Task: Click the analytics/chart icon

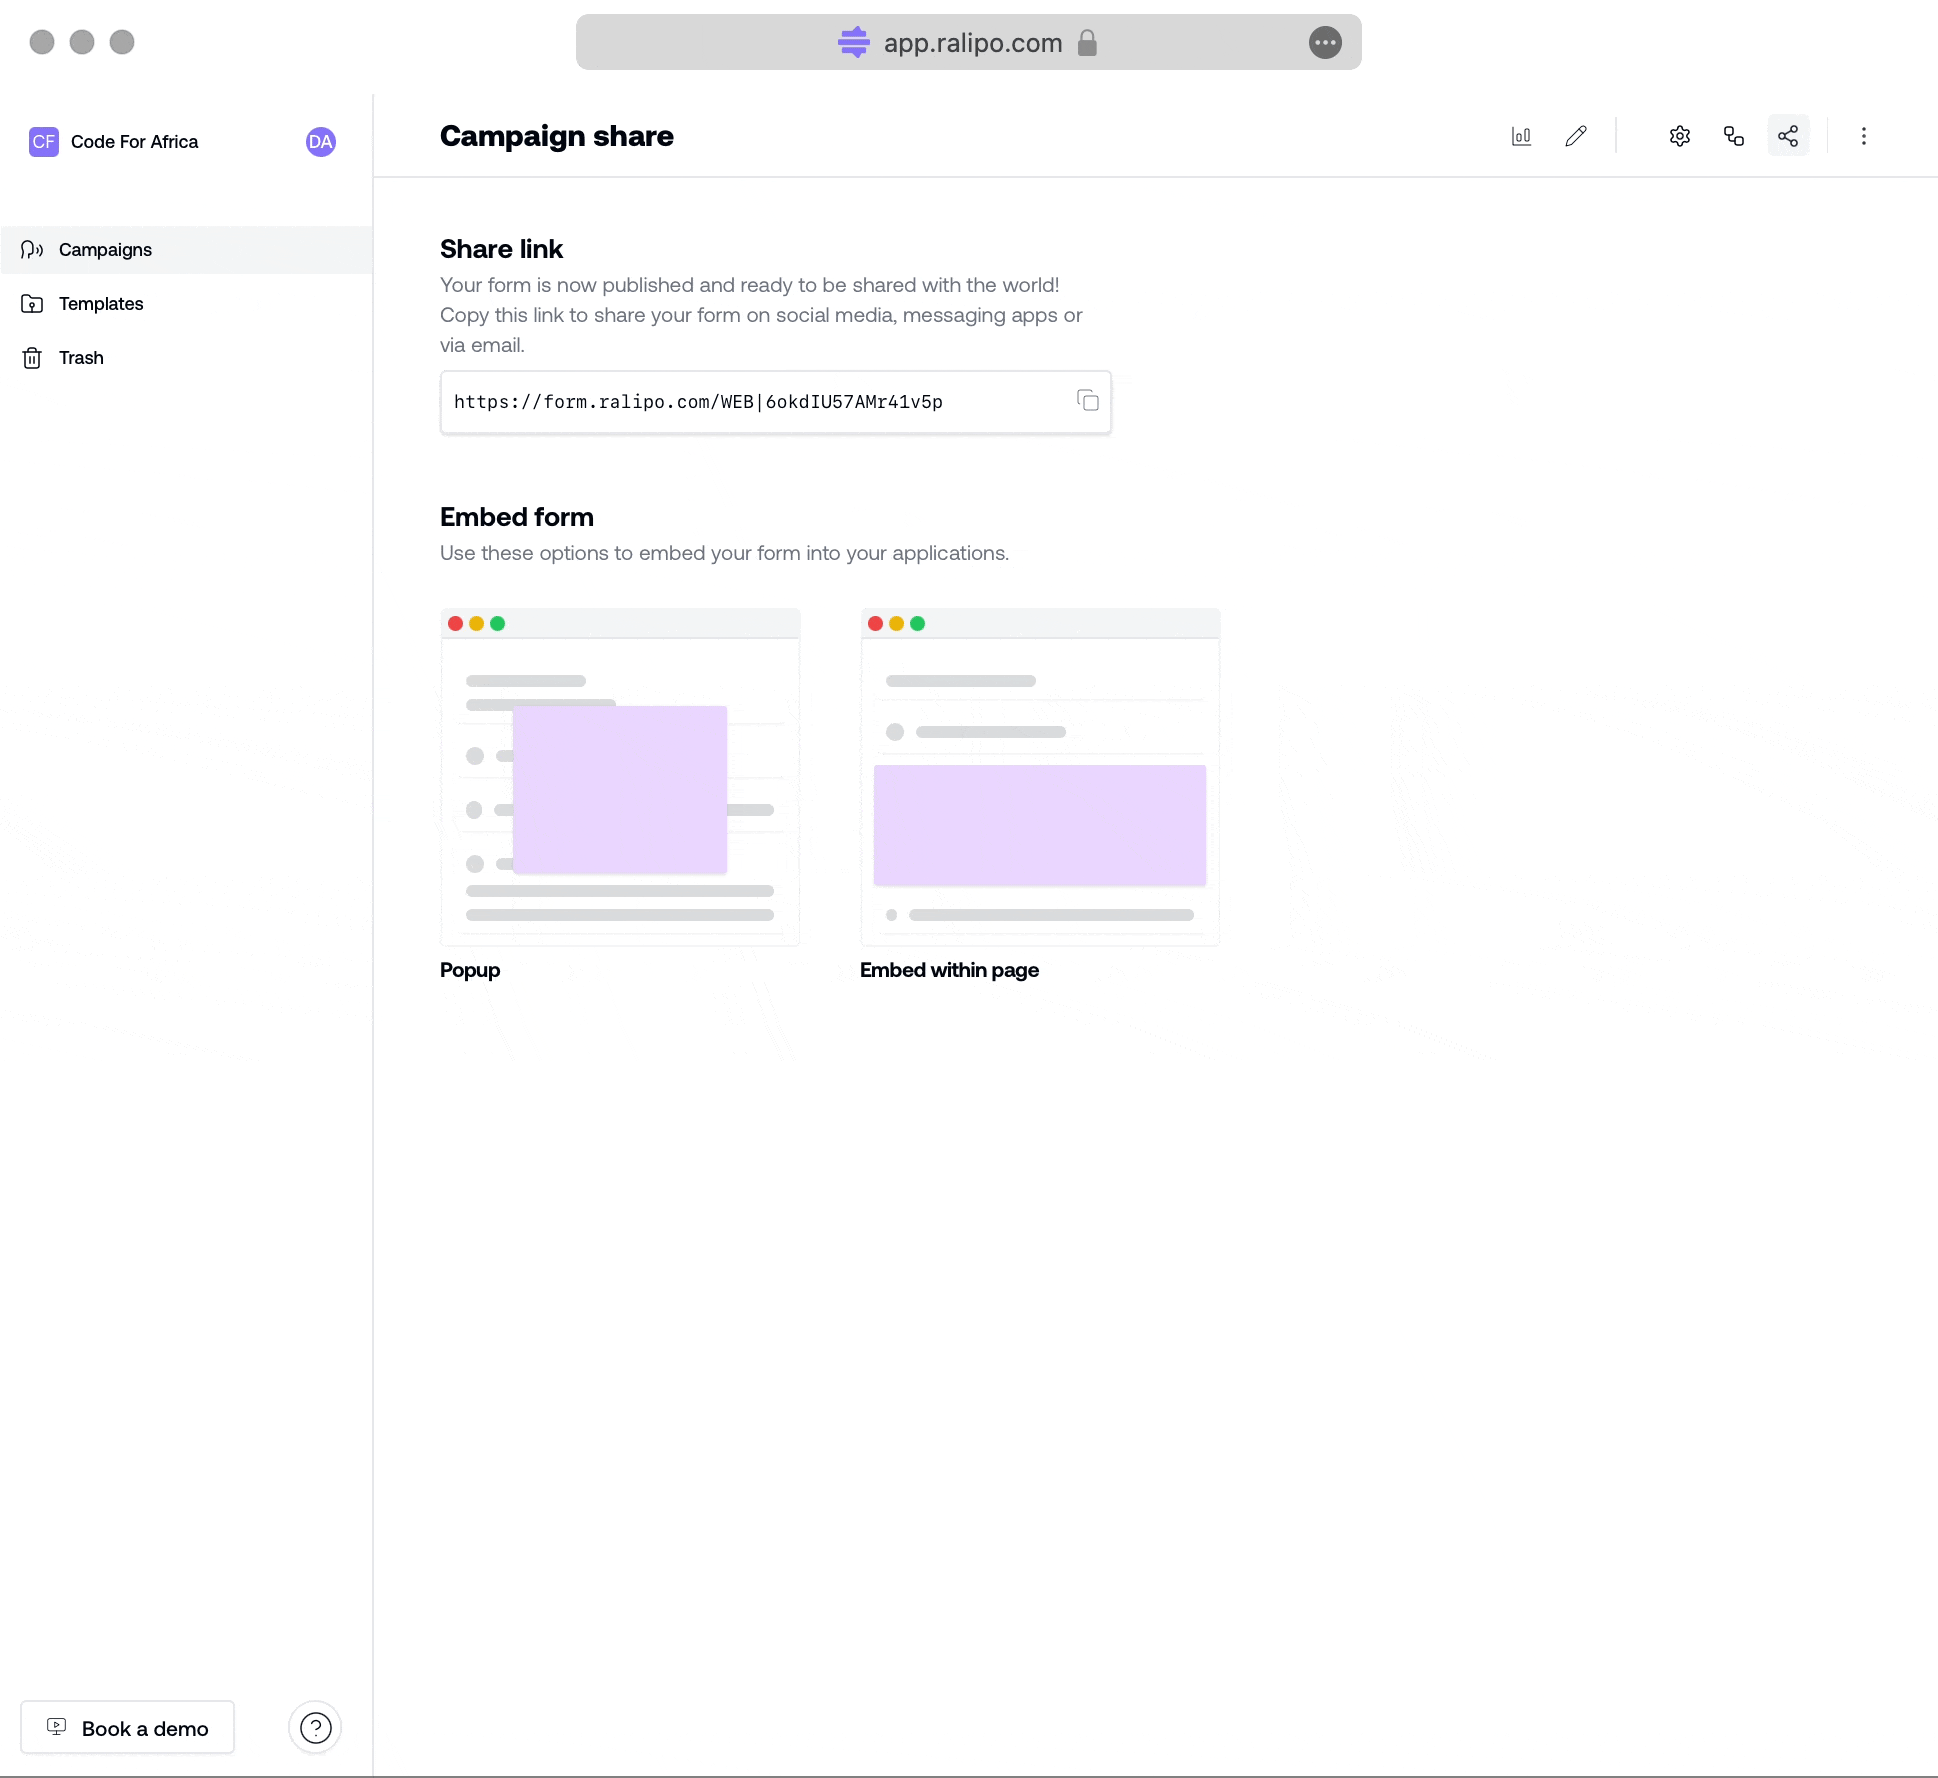Action: pyautogui.click(x=1521, y=137)
